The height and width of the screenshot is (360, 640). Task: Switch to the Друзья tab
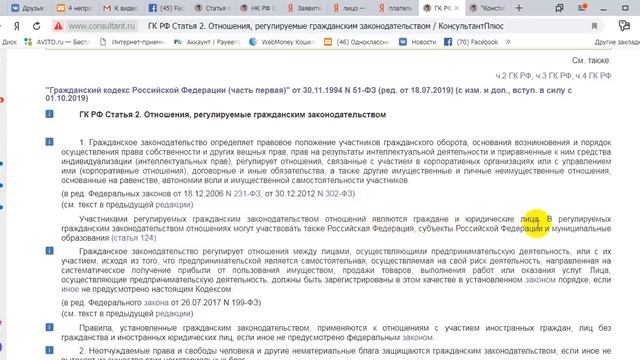pos(27,8)
